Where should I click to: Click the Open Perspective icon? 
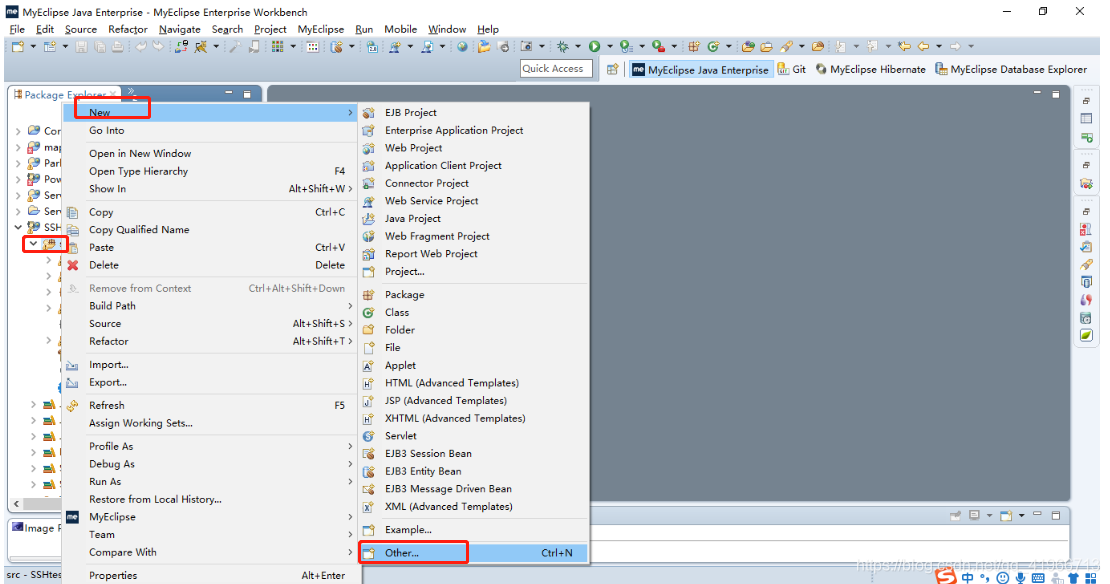[x=612, y=69]
